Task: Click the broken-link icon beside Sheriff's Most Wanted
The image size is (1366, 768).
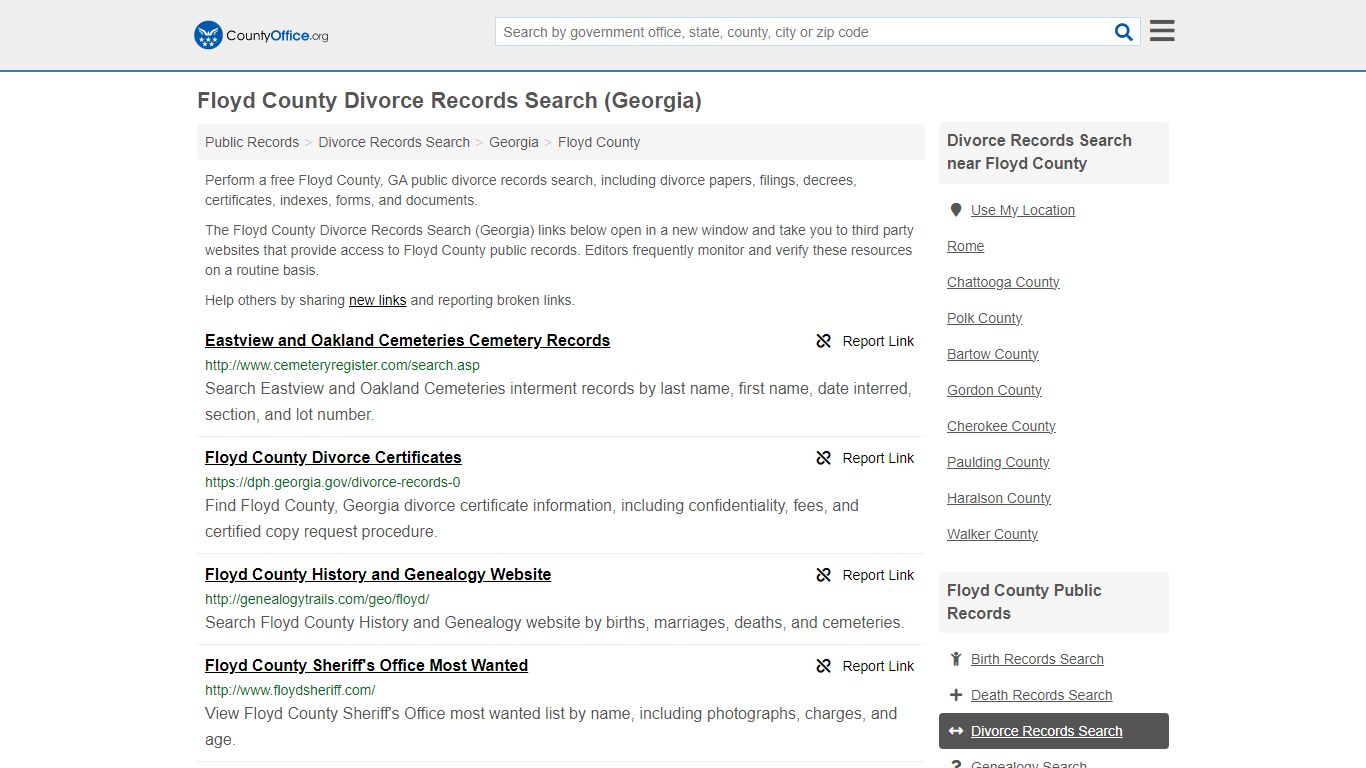Action: tap(824, 666)
